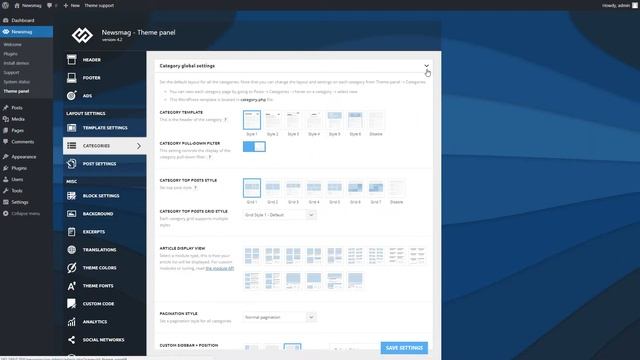640x360 pixels.
Task: Click the New button in admin bar
Action: pyautogui.click(x=72, y=5)
